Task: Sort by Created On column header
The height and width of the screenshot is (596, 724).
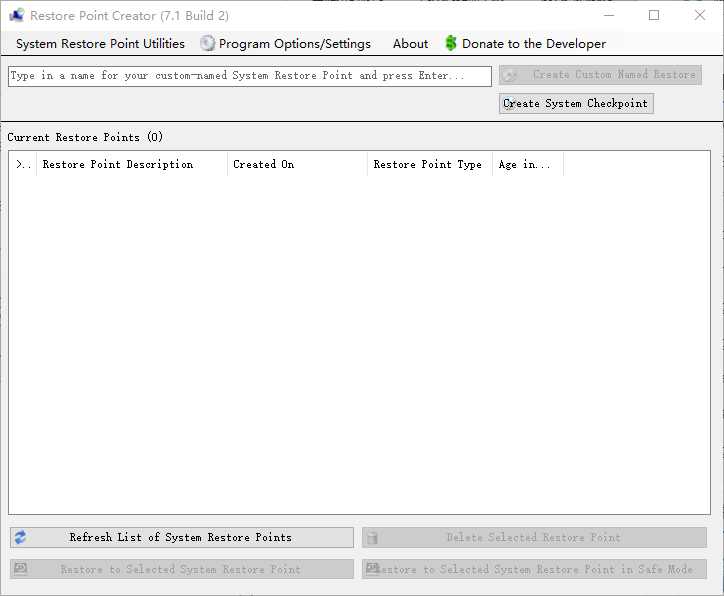Action: point(297,164)
